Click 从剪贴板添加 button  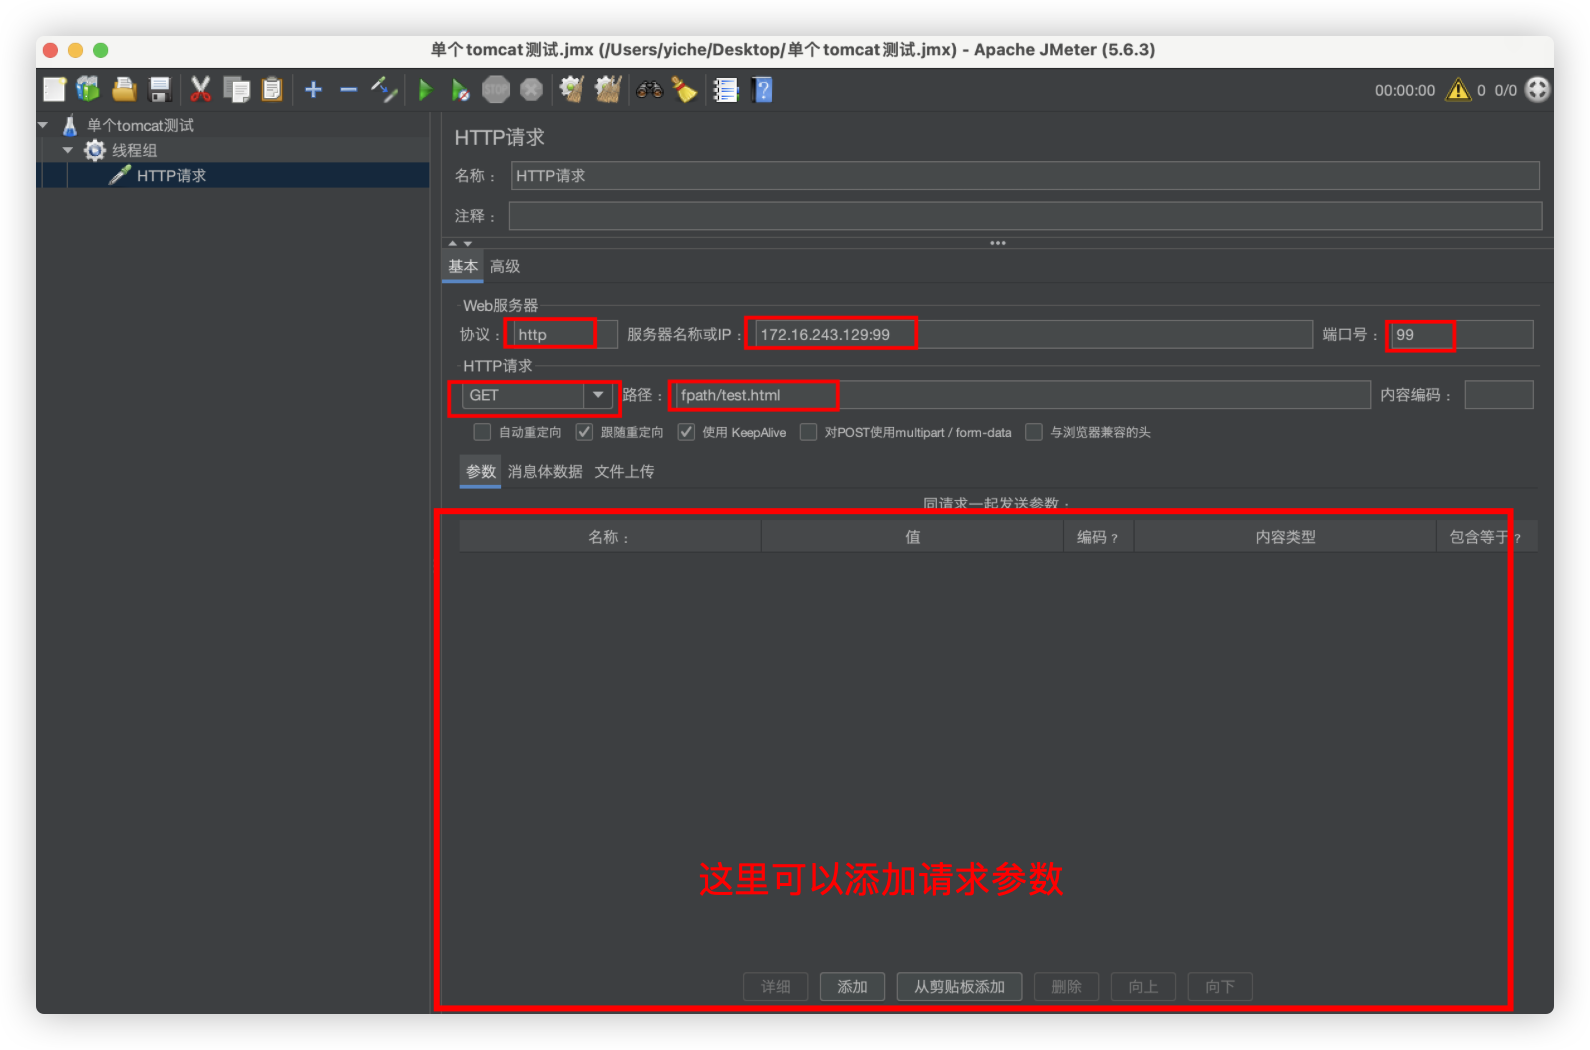(x=959, y=987)
